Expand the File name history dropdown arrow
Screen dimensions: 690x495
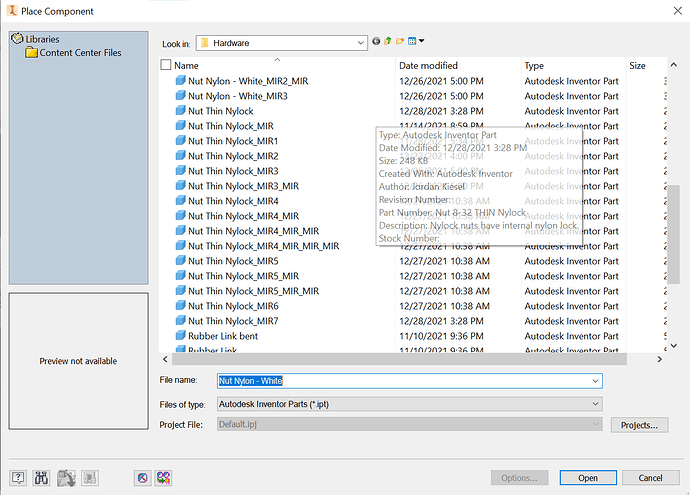coord(595,381)
